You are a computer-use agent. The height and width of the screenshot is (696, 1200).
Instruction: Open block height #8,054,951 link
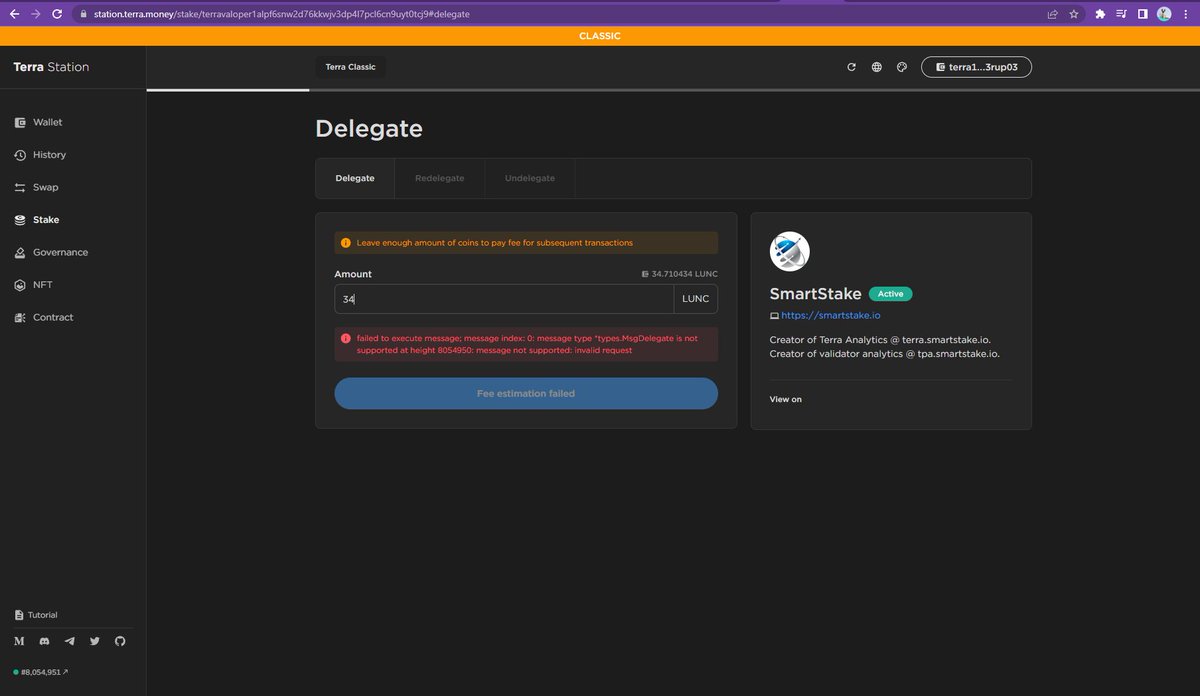click(41, 672)
